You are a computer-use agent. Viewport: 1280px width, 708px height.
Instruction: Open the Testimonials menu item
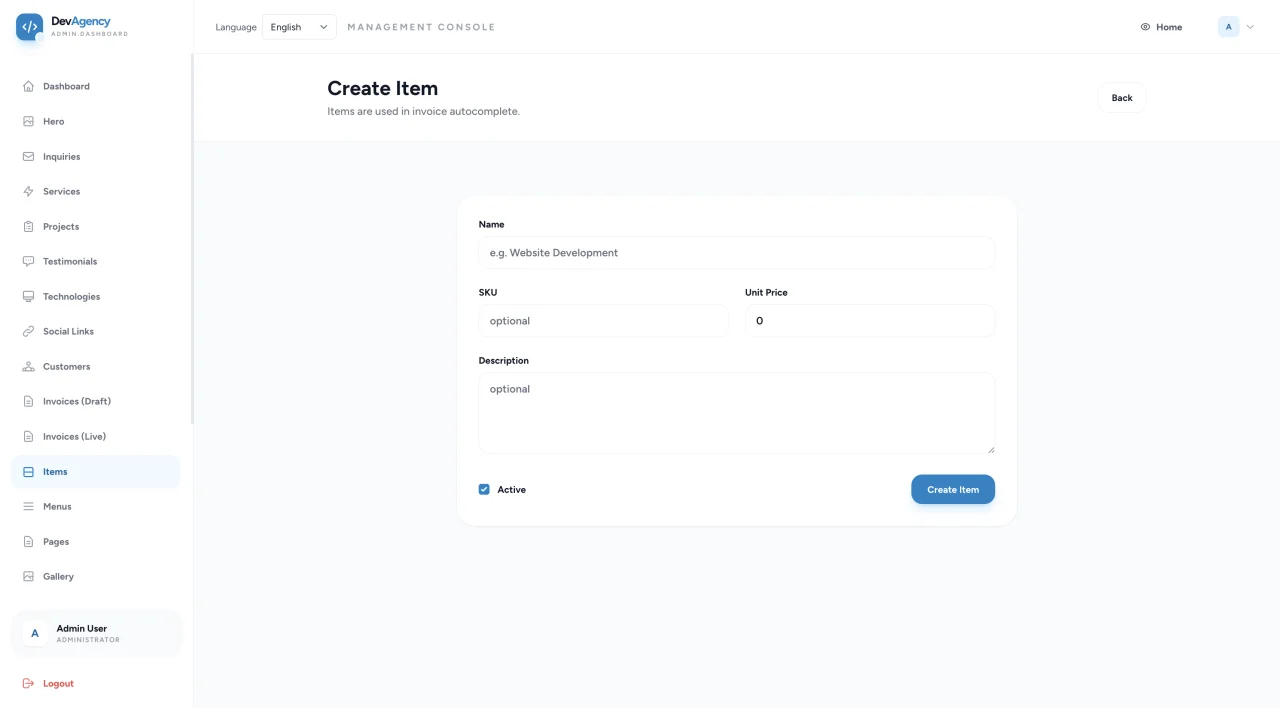tap(96, 261)
